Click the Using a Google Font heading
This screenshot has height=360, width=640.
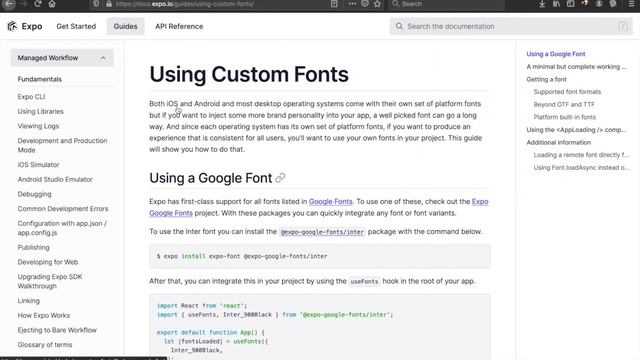click(211, 178)
